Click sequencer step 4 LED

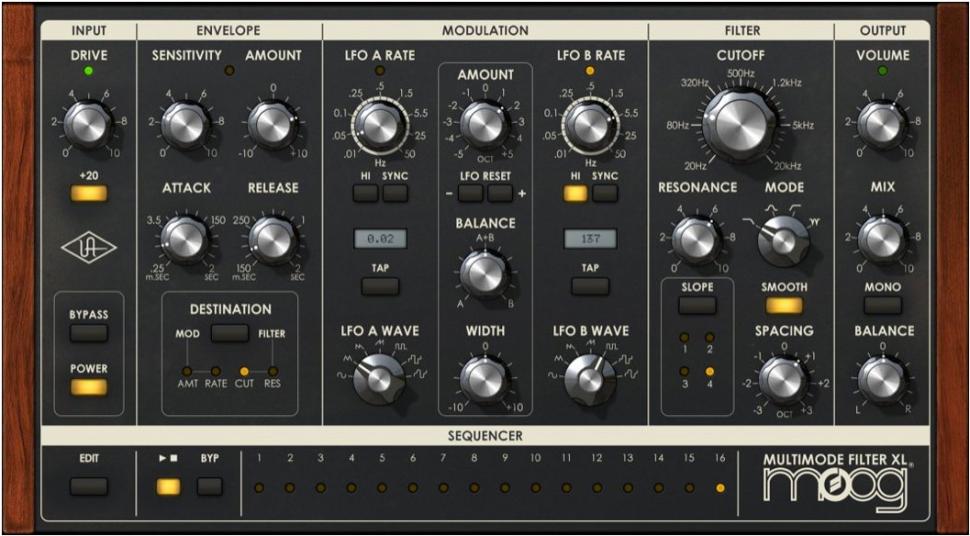click(351, 488)
